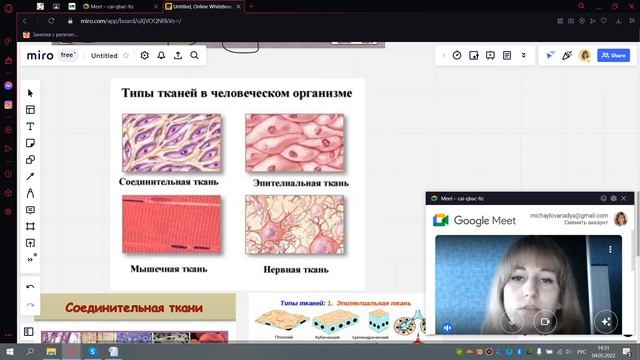Click the audio level indicator in Meet
Image resolution: width=640 pixels, height=360 pixels.
[x=448, y=327]
